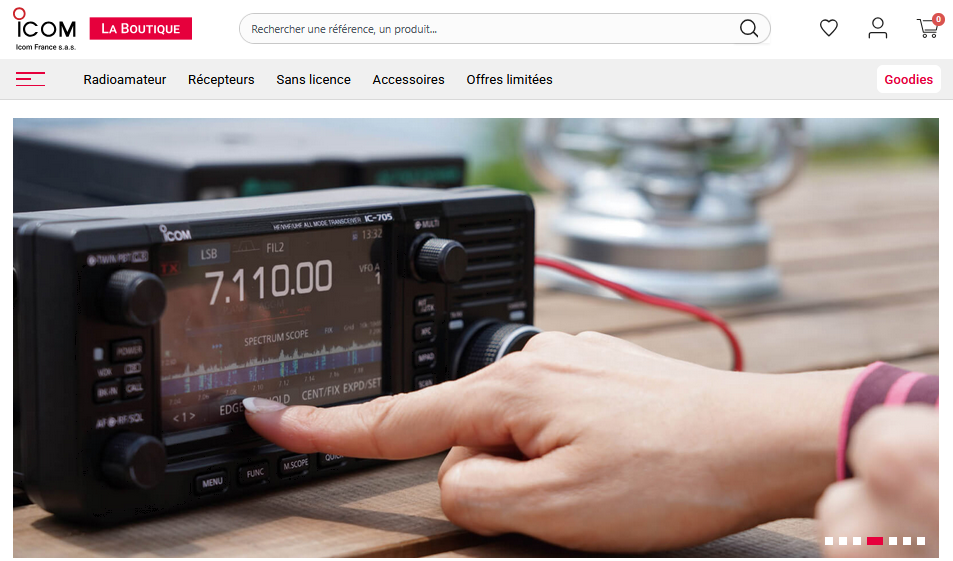Click the IC-705 hero banner image

click(476, 337)
